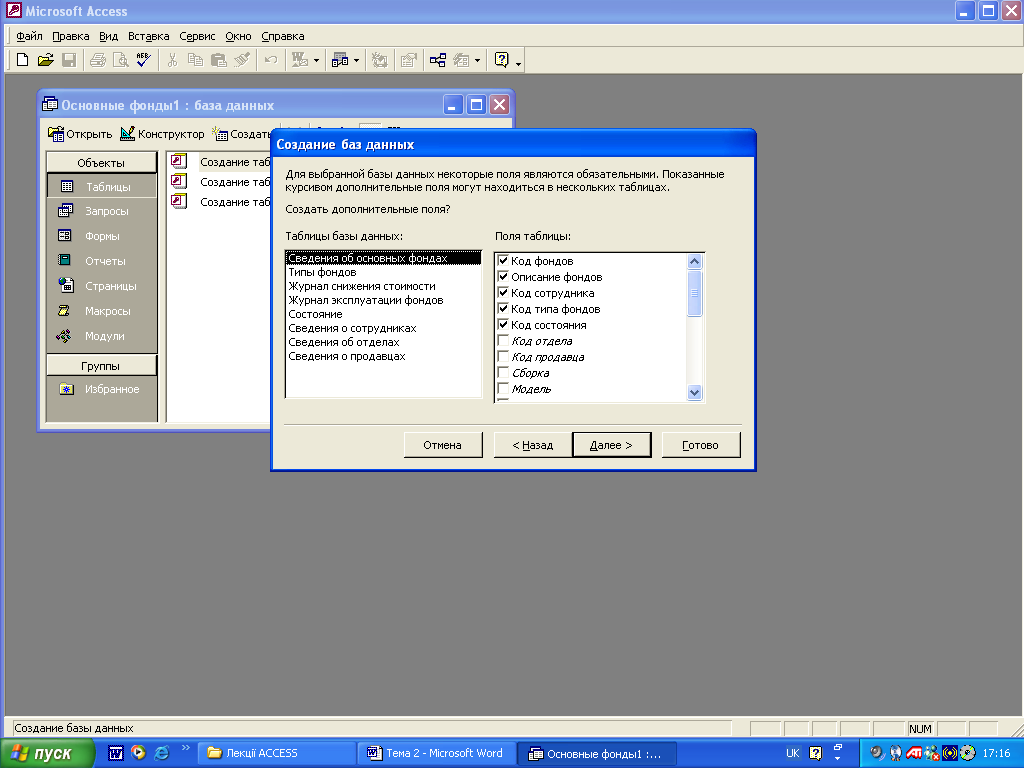Uncheck the Код состояния field checkbox
The height and width of the screenshot is (768, 1024).
(x=504, y=325)
